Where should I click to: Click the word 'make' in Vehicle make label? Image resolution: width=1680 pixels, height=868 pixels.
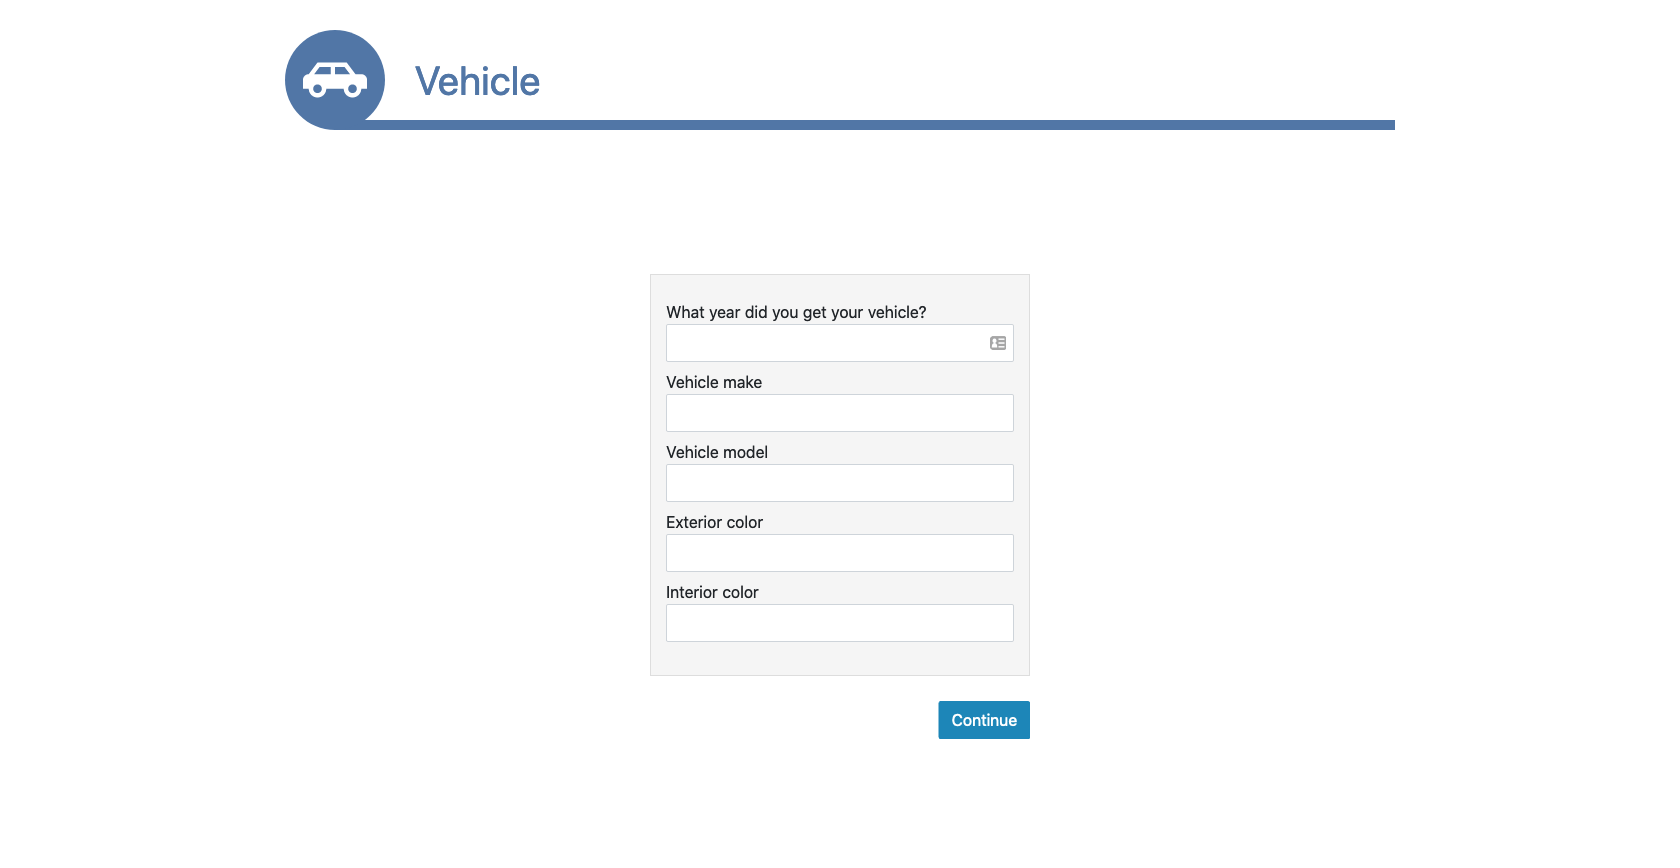(742, 382)
